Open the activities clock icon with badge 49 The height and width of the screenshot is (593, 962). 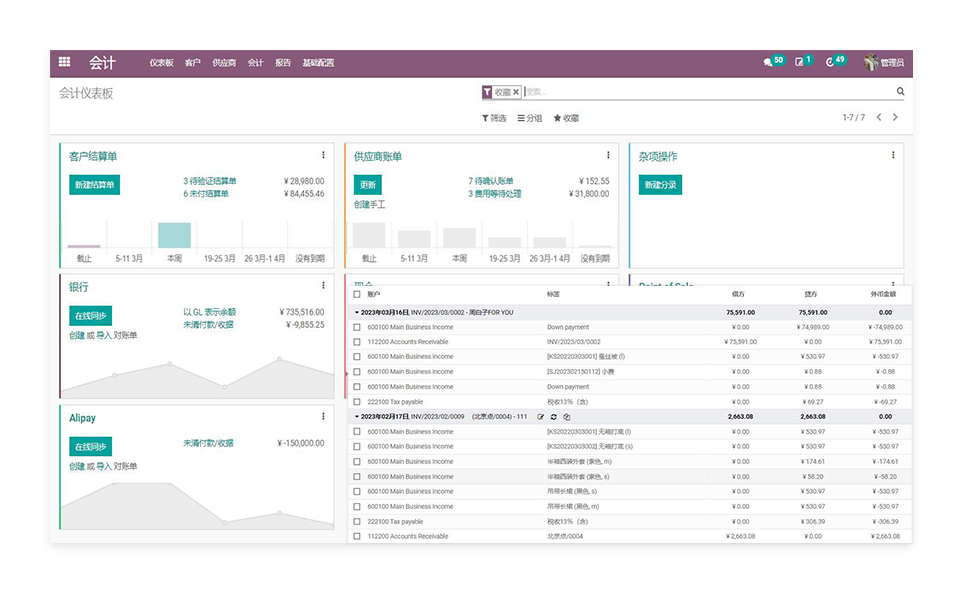pyautogui.click(x=830, y=62)
